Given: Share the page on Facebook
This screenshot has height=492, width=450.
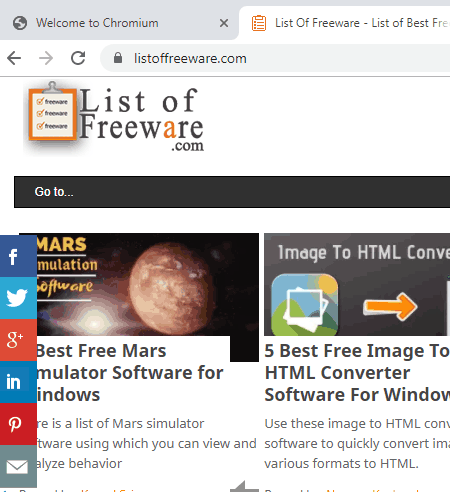Looking at the screenshot, I should (x=18, y=256).
